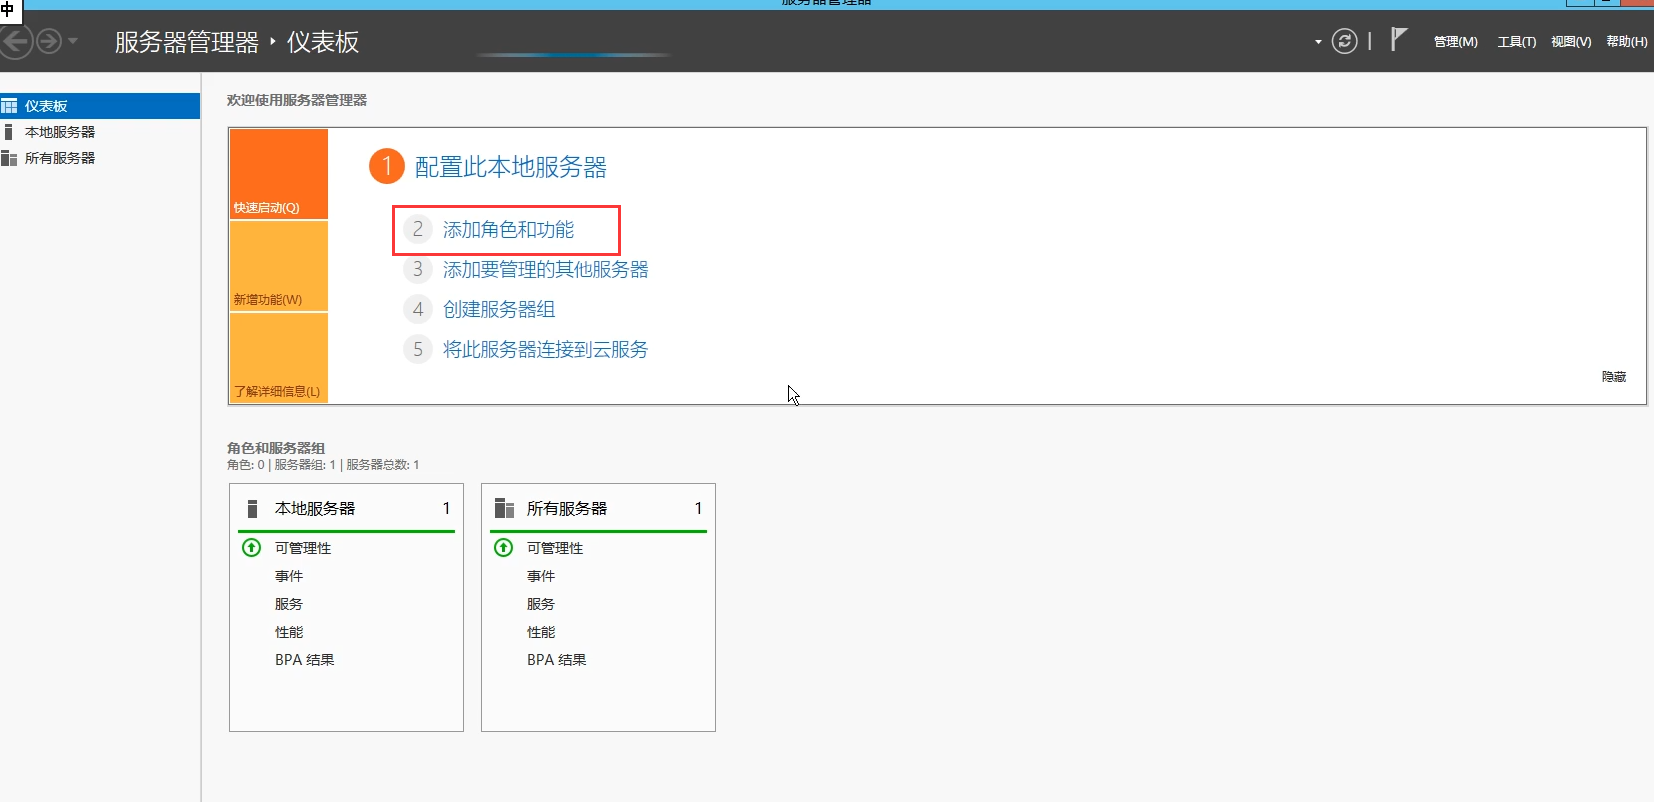This screenshot has width=1654, height=802.
Task: Click 服务 in 本地服务器 tile
Action: 289,604
